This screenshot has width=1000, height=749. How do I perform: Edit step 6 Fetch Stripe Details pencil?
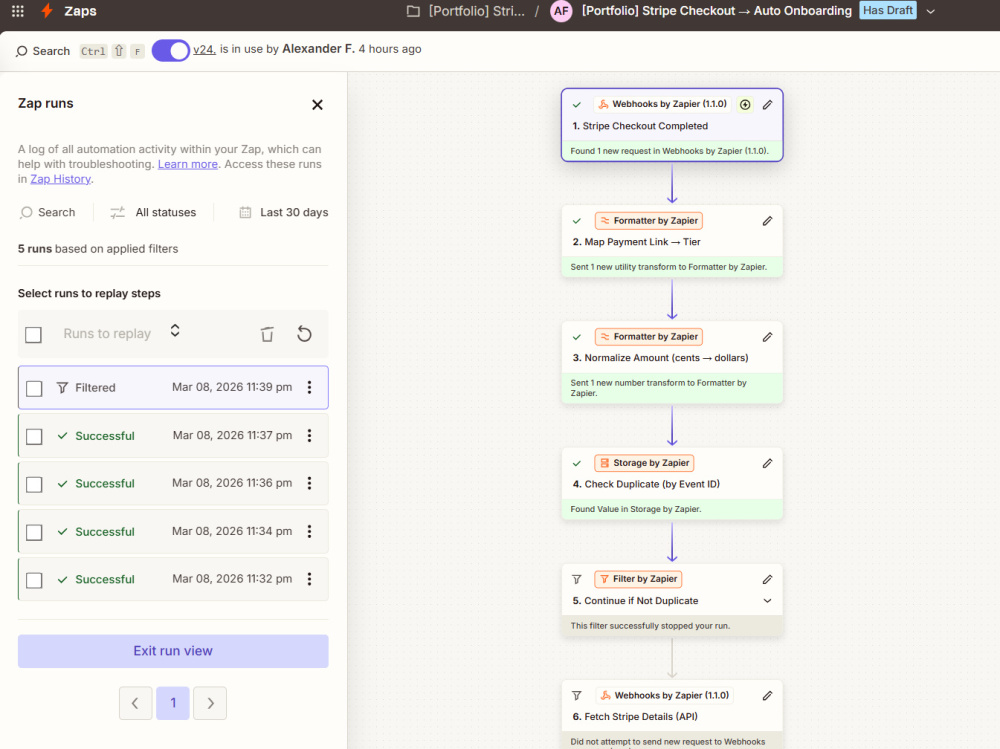tap(767, 695)
